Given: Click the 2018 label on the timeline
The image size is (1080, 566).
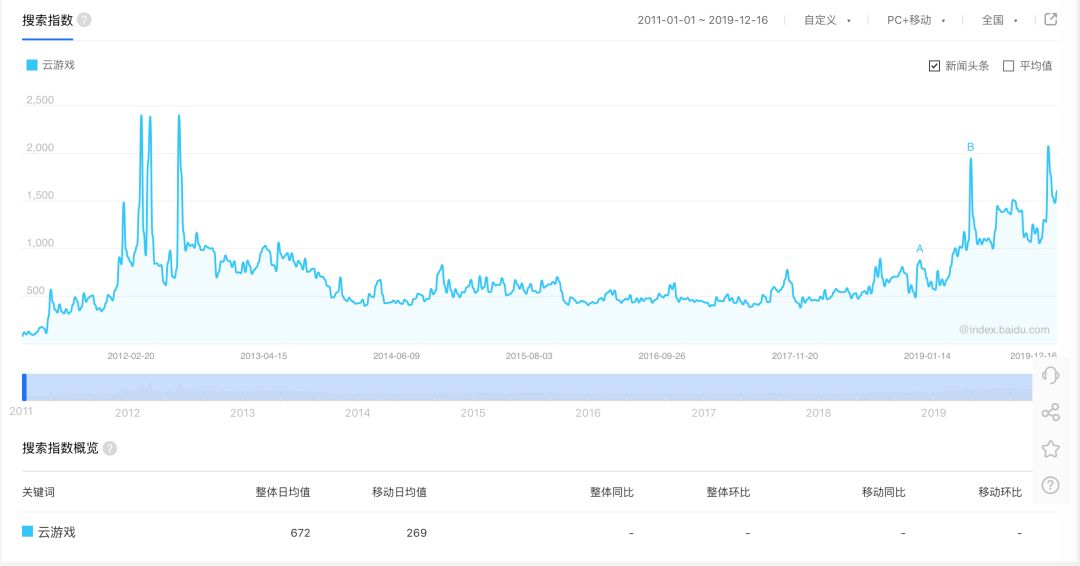Looking at the screenshot, I should pyautogui.click(x=818, y=412).
